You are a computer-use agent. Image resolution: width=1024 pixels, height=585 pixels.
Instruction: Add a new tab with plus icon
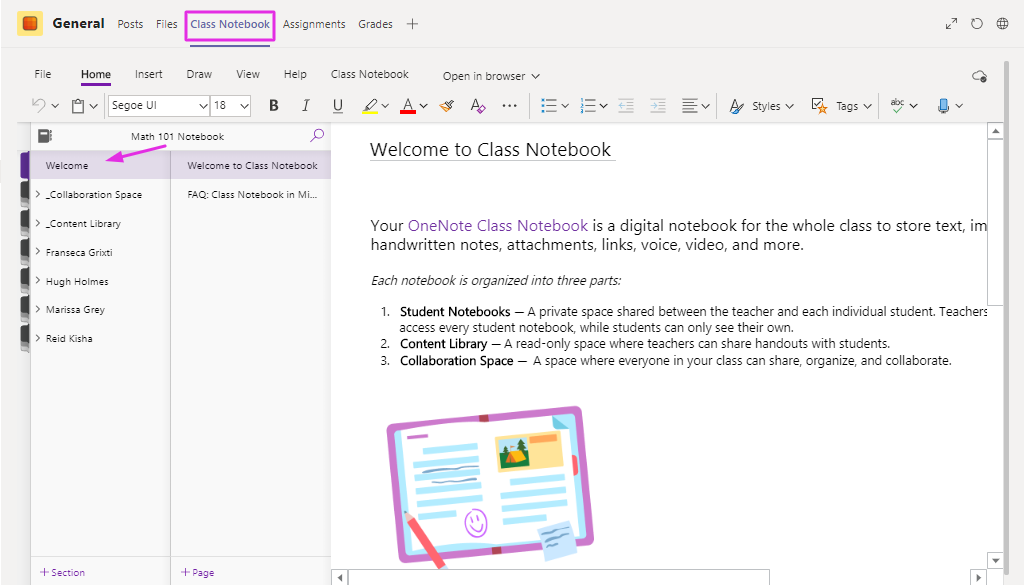tap(412, 24)
